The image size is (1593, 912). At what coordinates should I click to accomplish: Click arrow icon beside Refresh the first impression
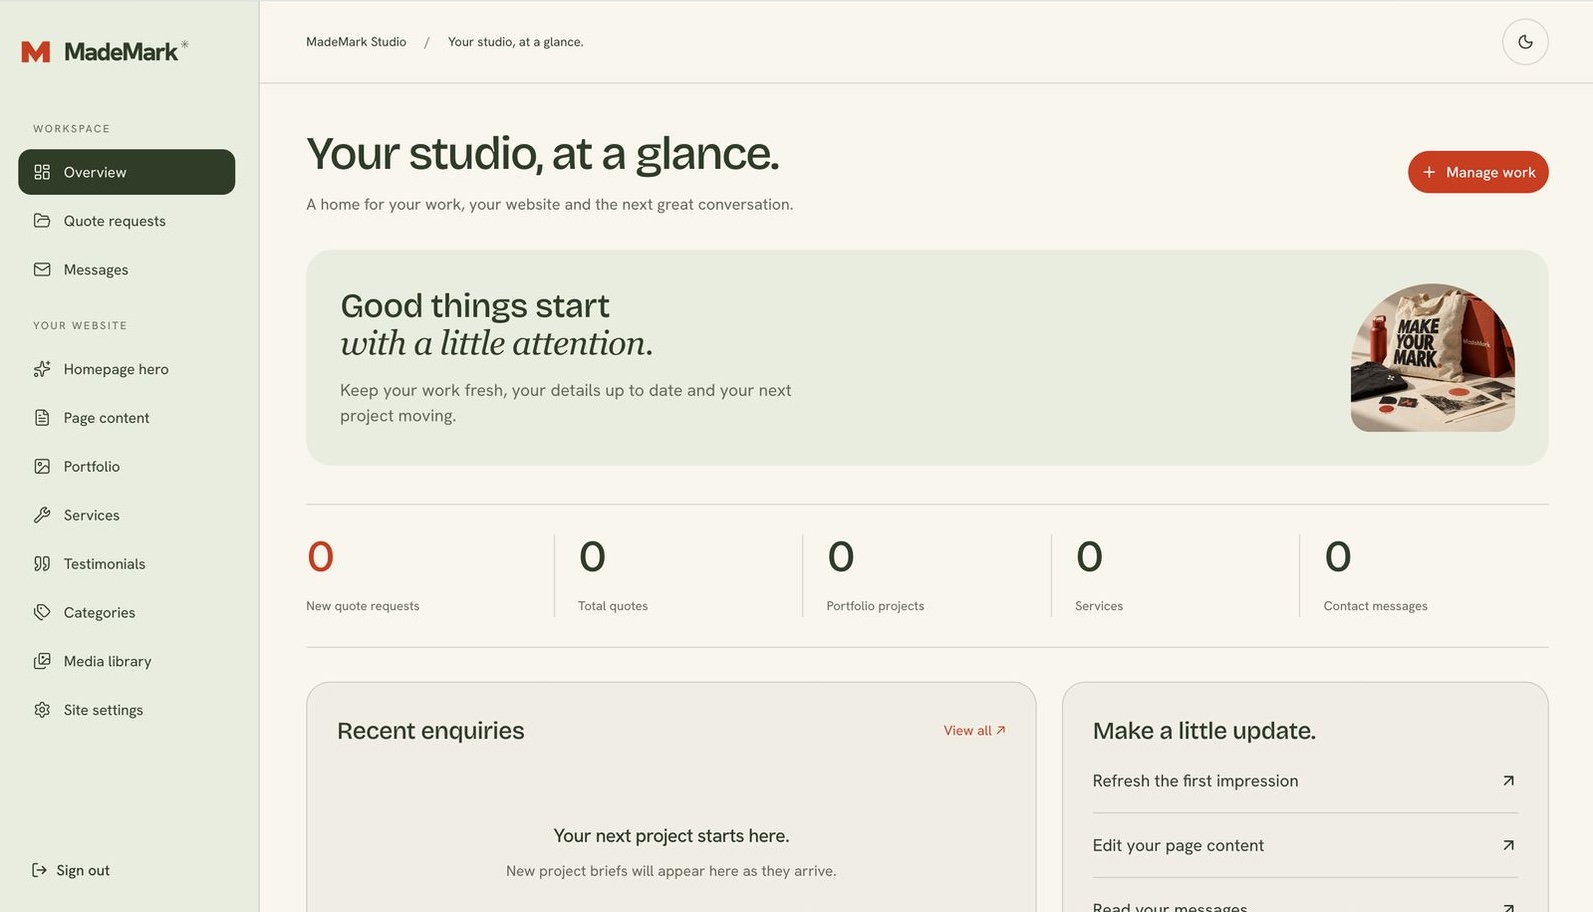click(1508, 781)
